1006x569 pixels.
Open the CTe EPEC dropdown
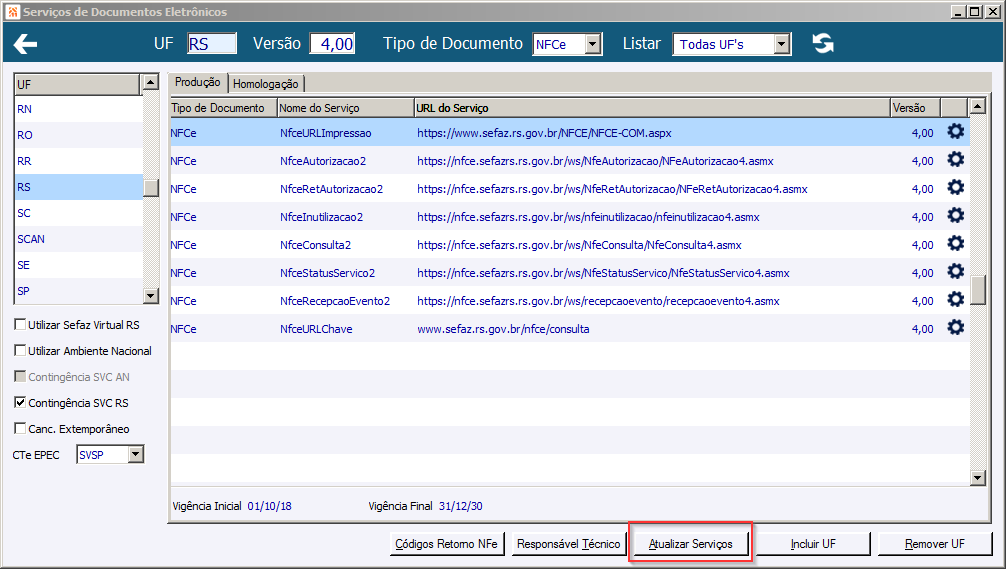pyautogui.click(x=135, y=455)
